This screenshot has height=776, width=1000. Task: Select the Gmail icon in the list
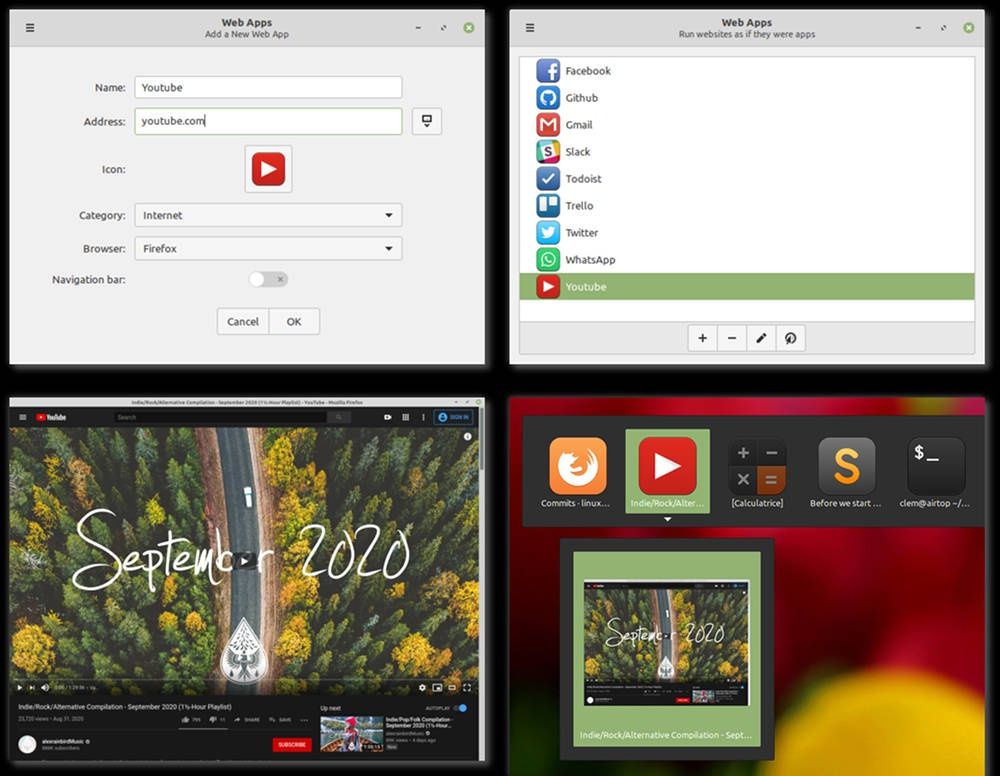point(548,124)
